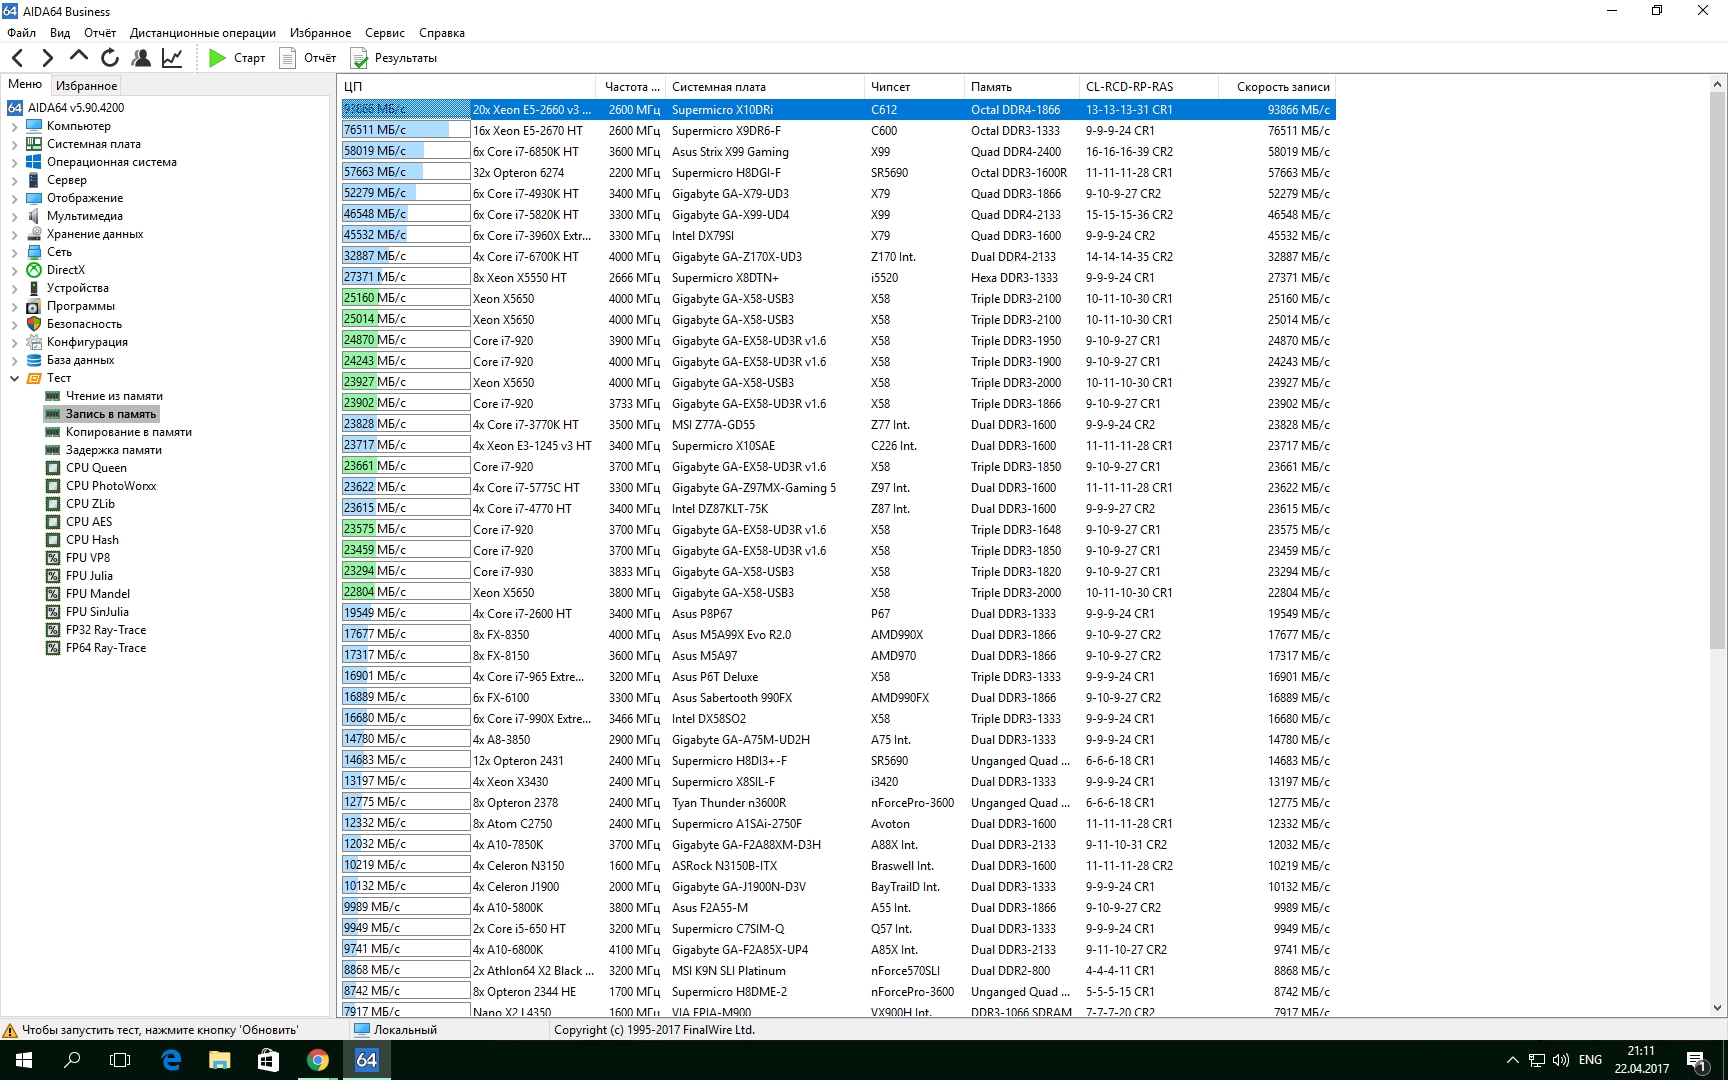
Task: Switch to the Меню tab
Action: coord(25,85)
